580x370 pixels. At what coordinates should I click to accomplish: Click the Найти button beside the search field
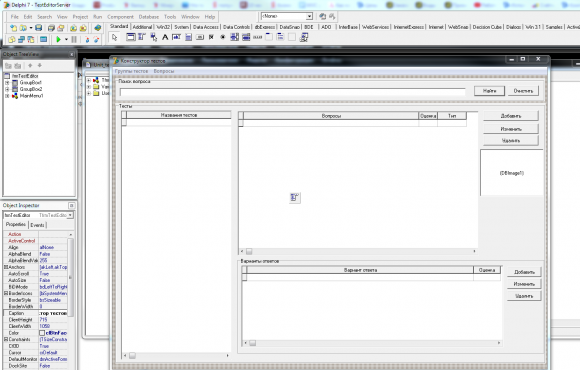point(489,91)
